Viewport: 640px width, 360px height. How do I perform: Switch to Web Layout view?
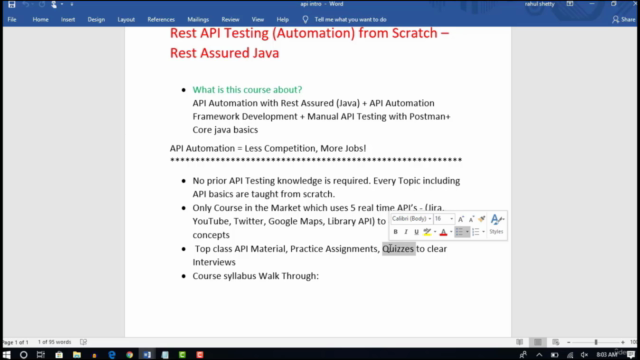click(x=556, y=342)
